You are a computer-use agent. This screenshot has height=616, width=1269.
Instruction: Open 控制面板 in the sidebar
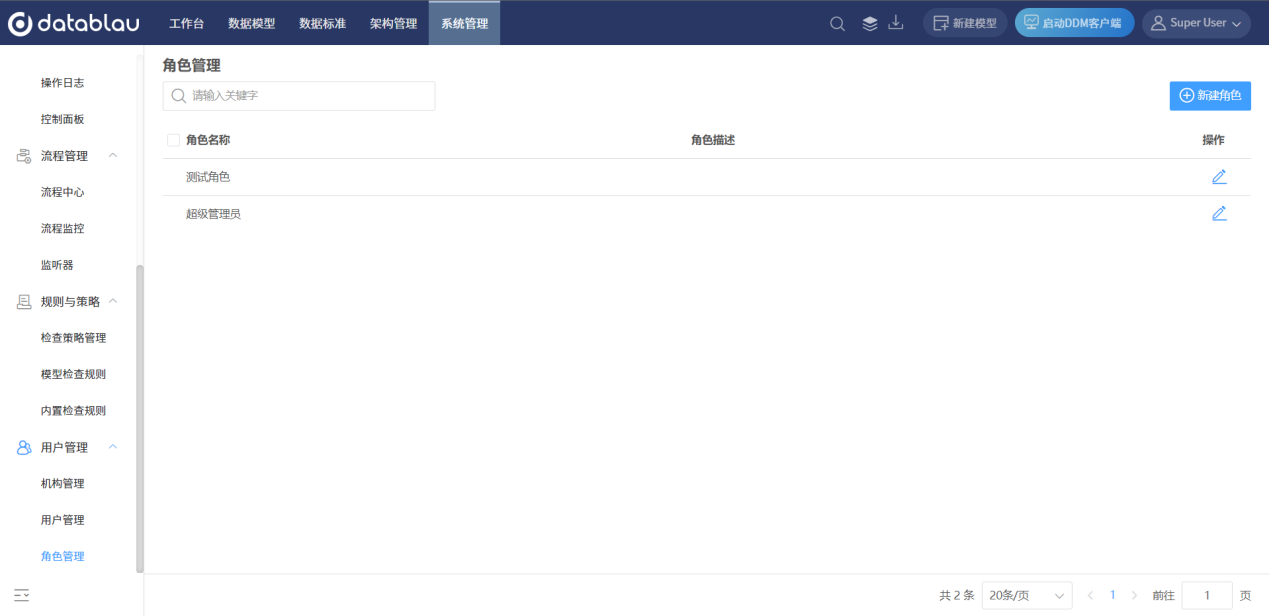62,119
